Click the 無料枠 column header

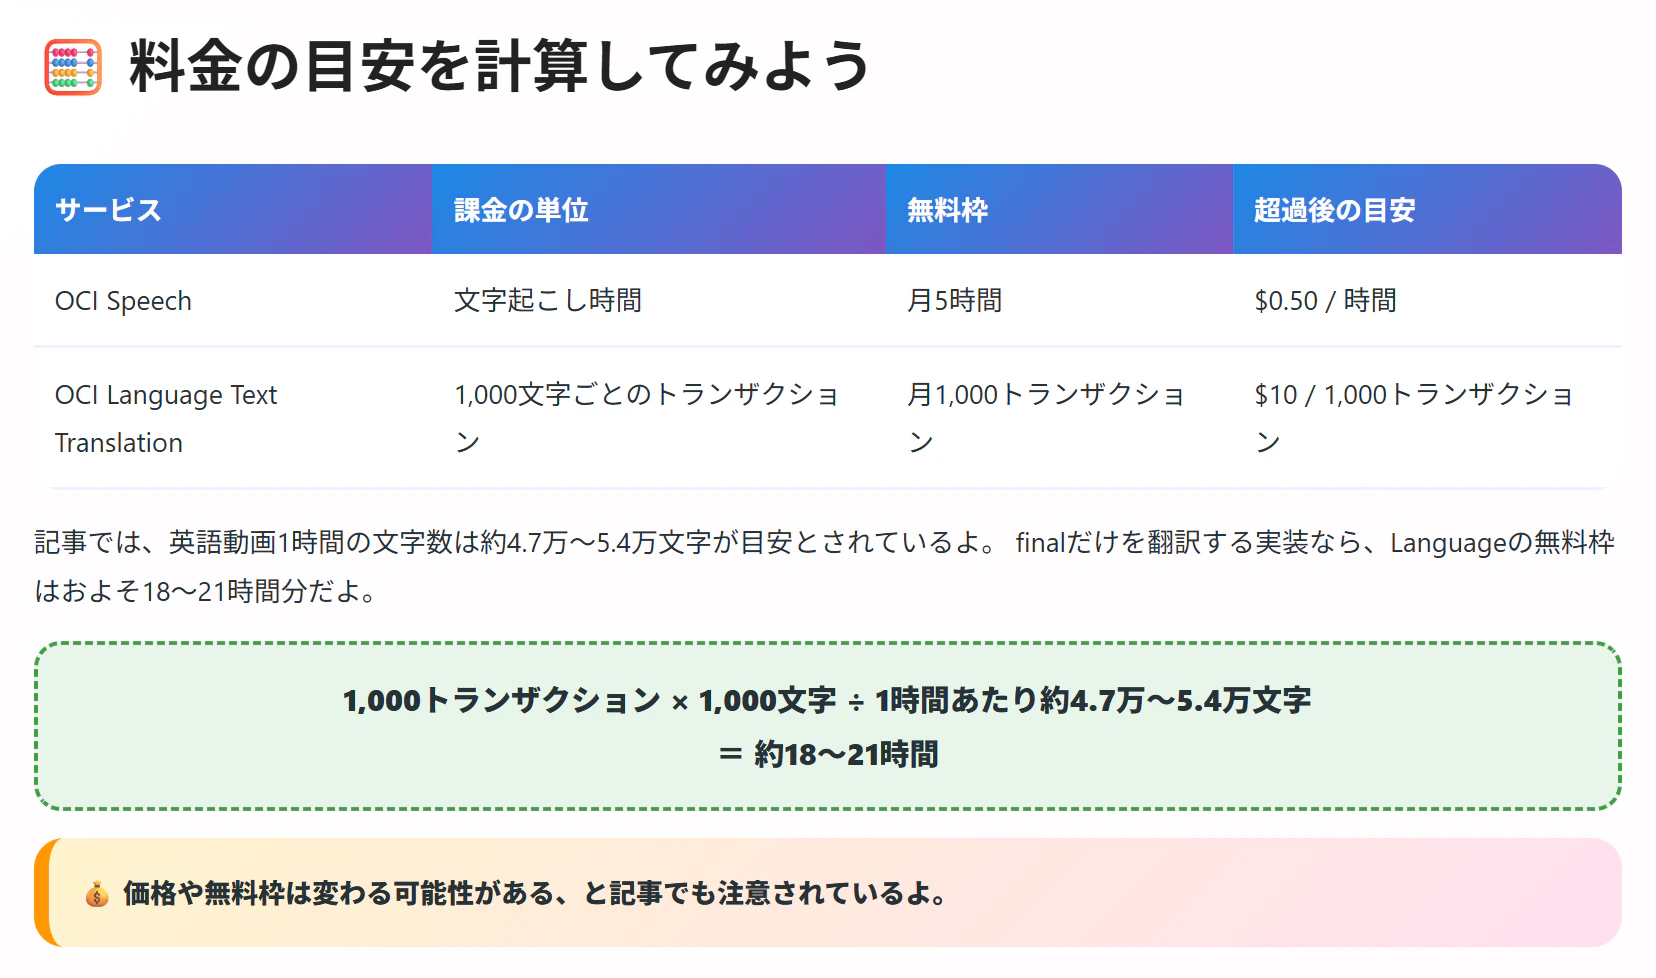coord(1059,209)
